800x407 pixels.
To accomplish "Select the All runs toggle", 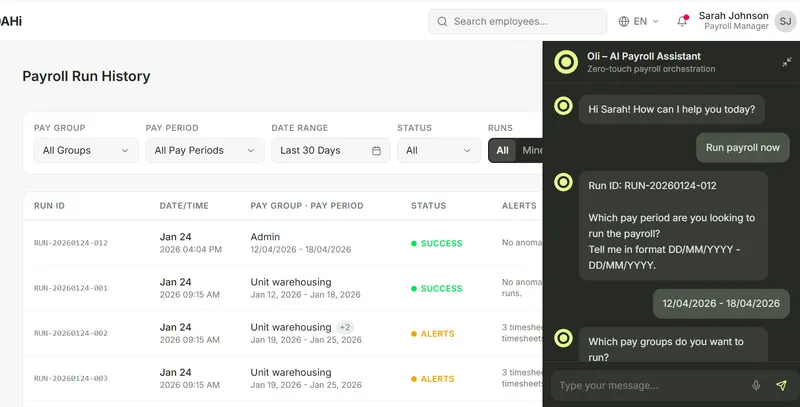I will pos(503,150).
